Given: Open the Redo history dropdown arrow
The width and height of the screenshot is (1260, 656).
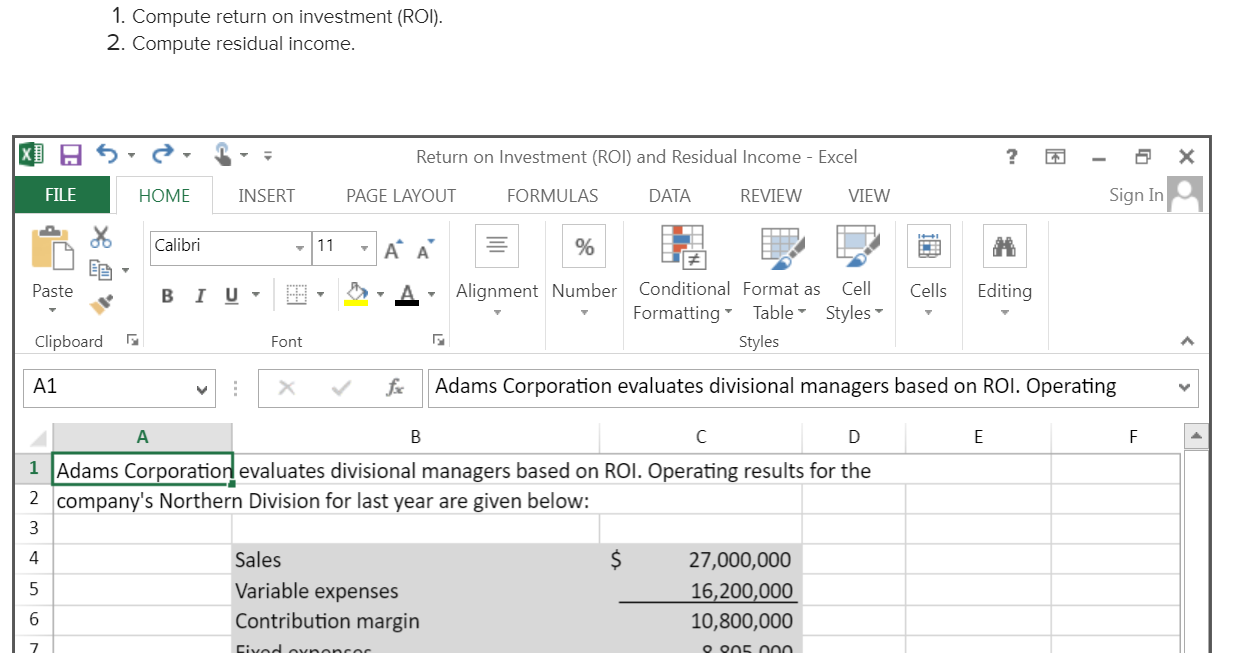Looking at the screenshot, I should pos(186,157).
